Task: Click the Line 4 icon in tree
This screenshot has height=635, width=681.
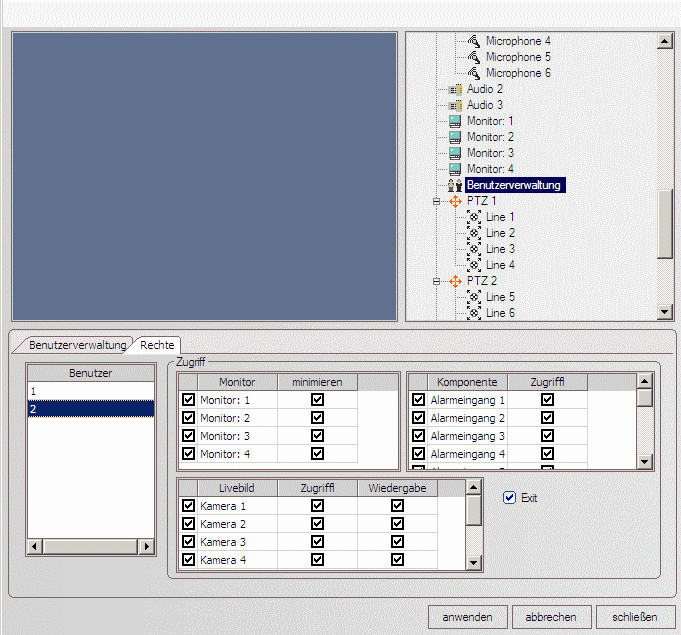Action: click(474, 265)
